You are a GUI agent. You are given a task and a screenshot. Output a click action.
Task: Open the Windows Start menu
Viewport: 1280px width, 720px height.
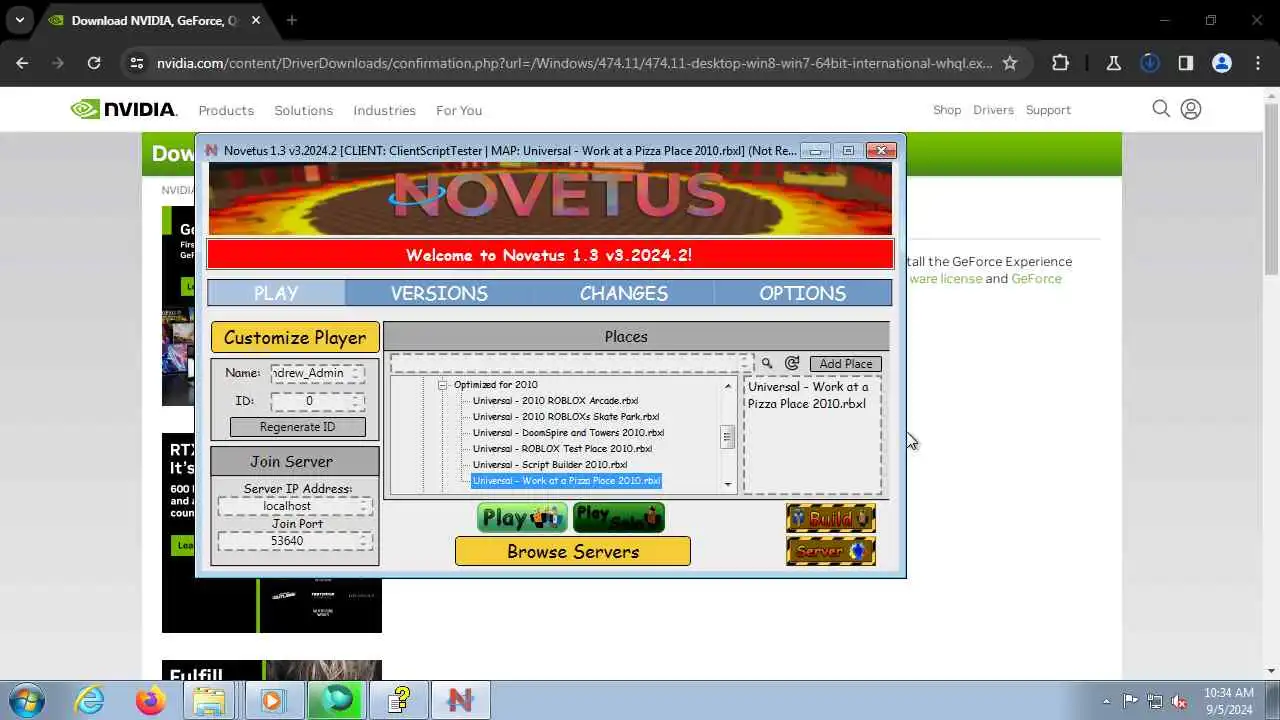pyautogui.click(x=26, y=699)
